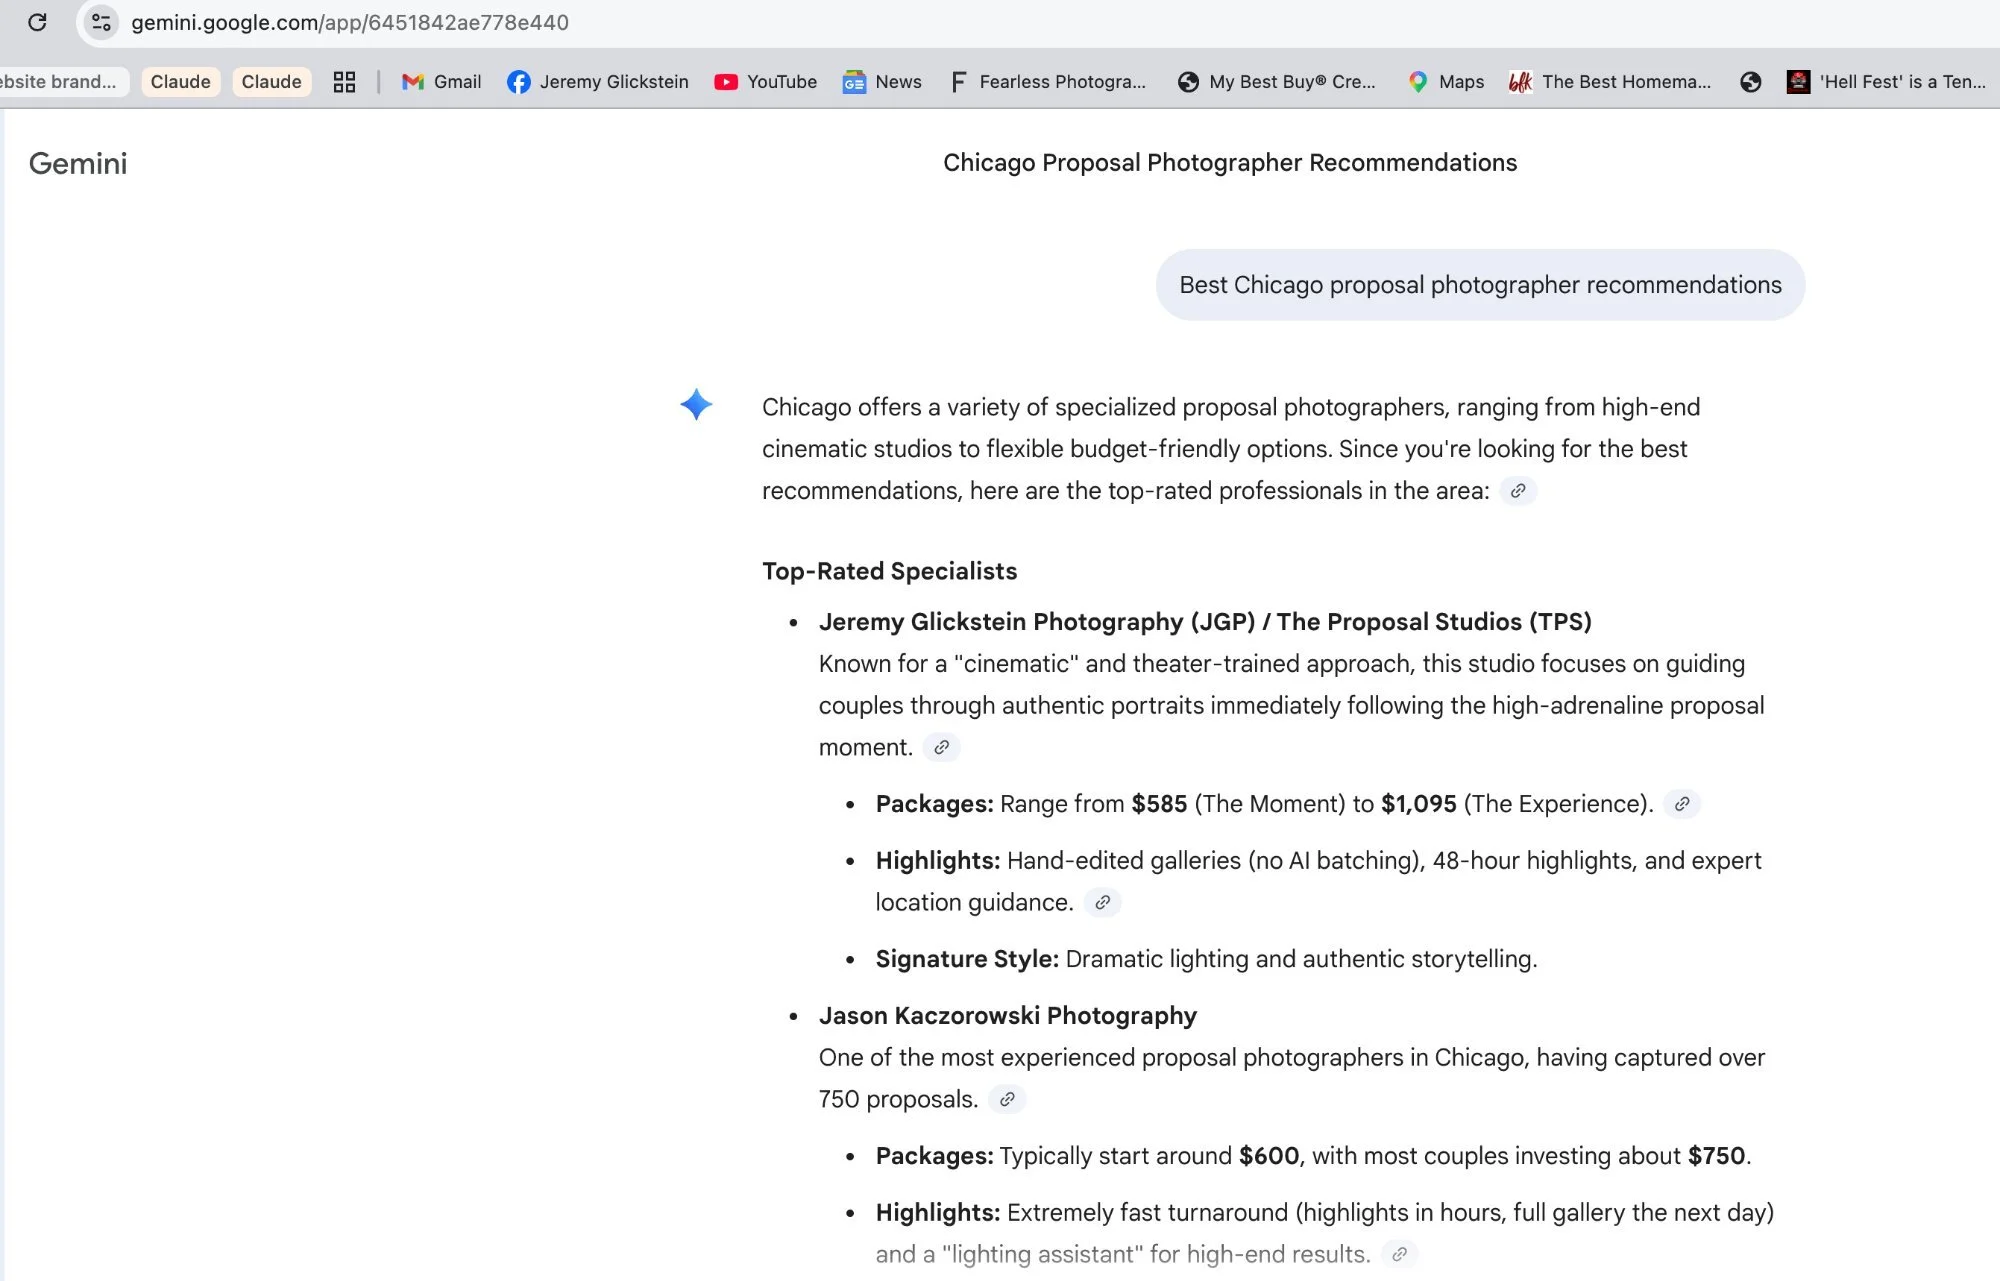Open site information settings in the address bar
Screen dimensions: 2000x1281
point(100,22)
